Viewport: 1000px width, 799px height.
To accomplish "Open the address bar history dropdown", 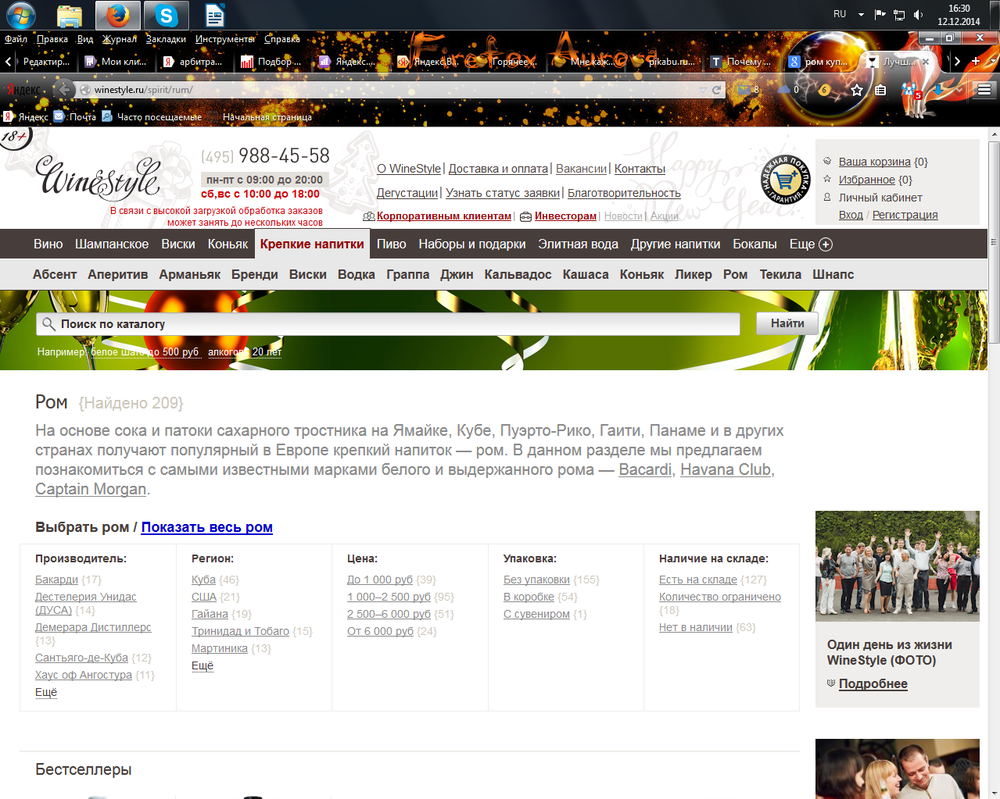I will click(703, 90).
